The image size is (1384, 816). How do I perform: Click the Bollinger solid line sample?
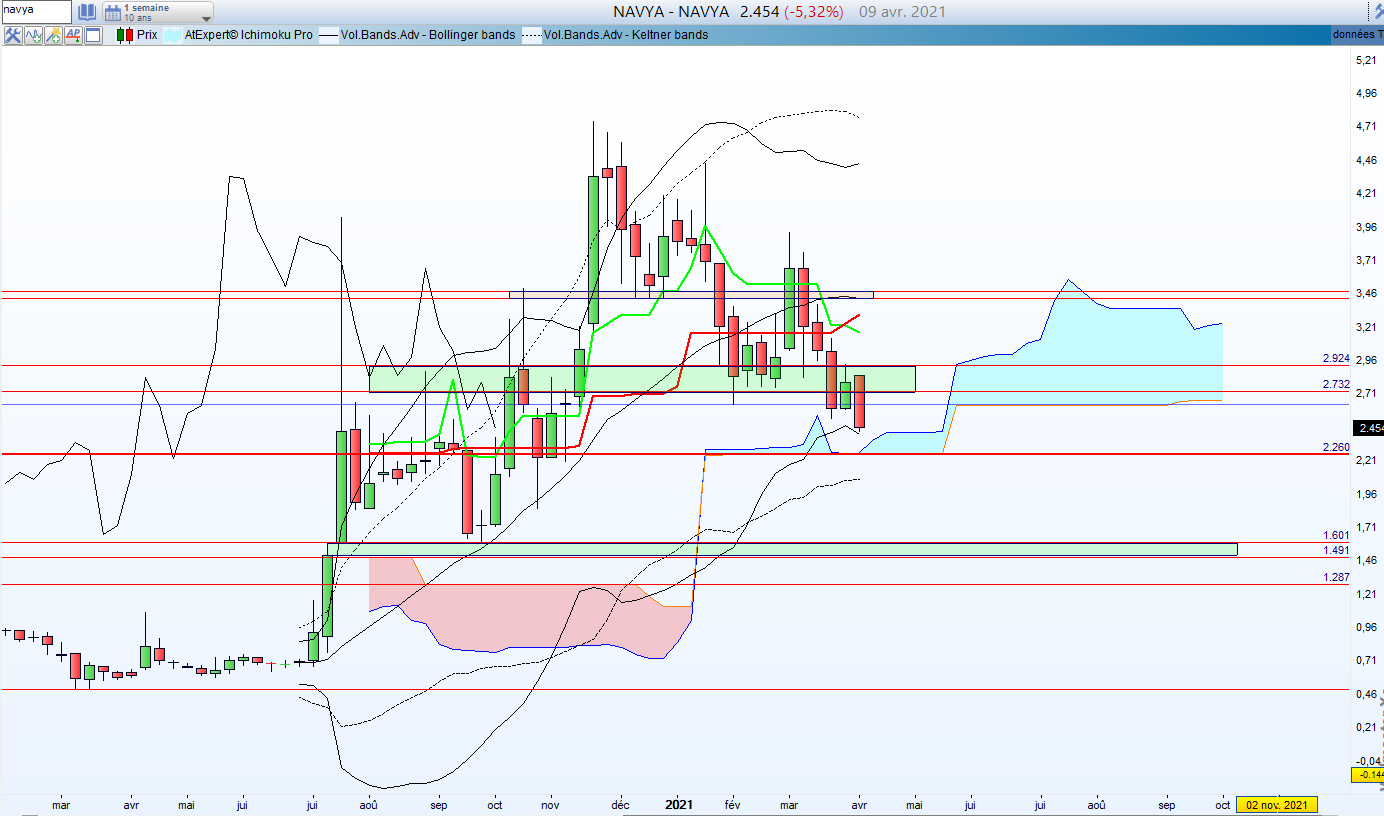point(329,35)
